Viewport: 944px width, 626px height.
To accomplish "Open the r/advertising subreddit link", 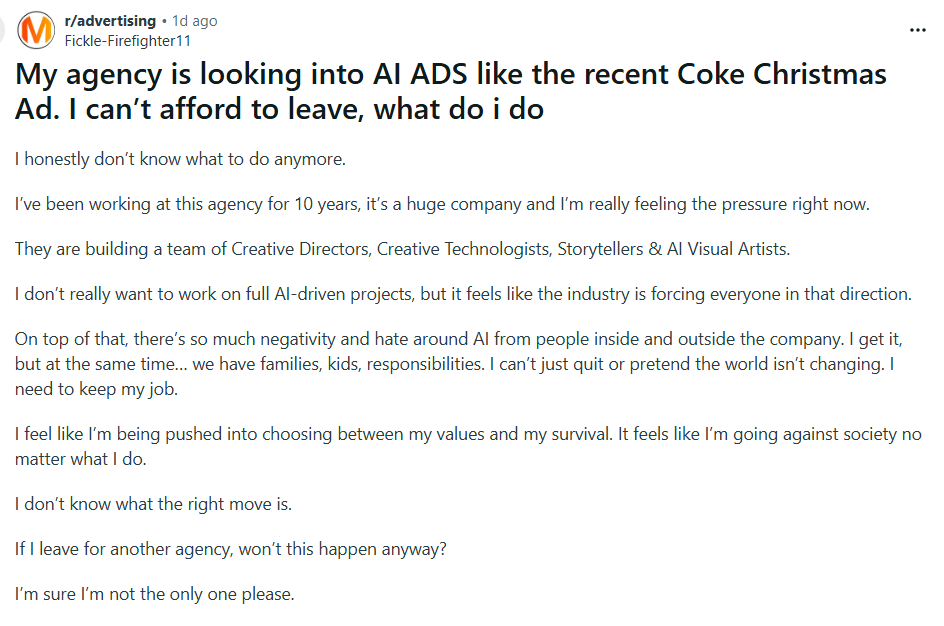I will [x=110, y=21].
